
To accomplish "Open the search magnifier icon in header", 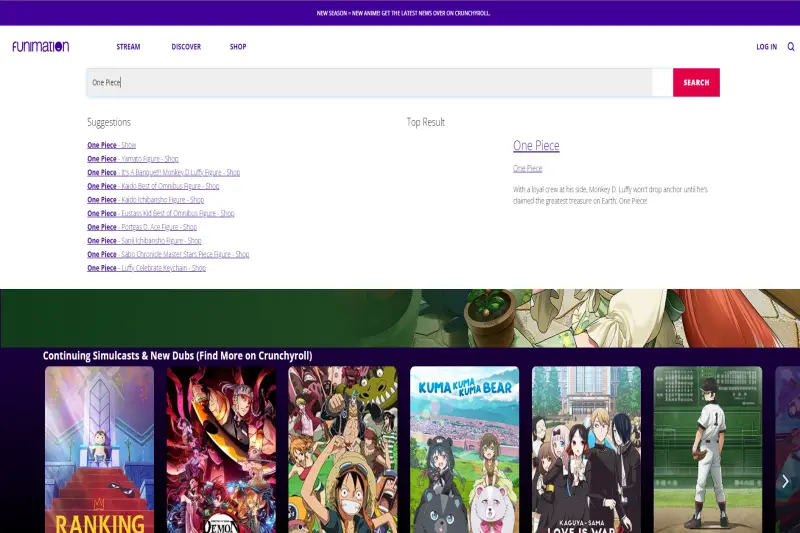I will 790,46.
